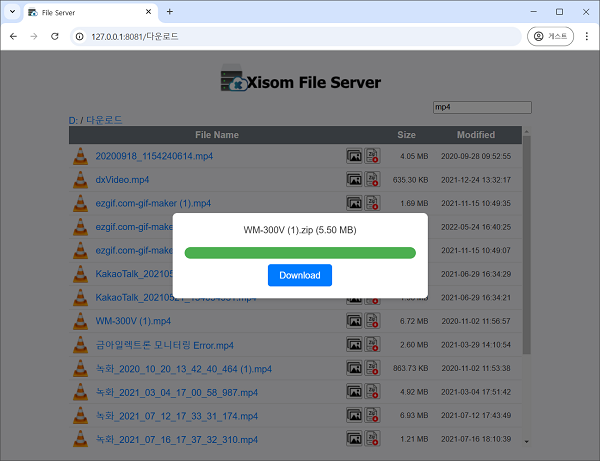
Task: Close the File Server tab
Action: click(148, 12)
